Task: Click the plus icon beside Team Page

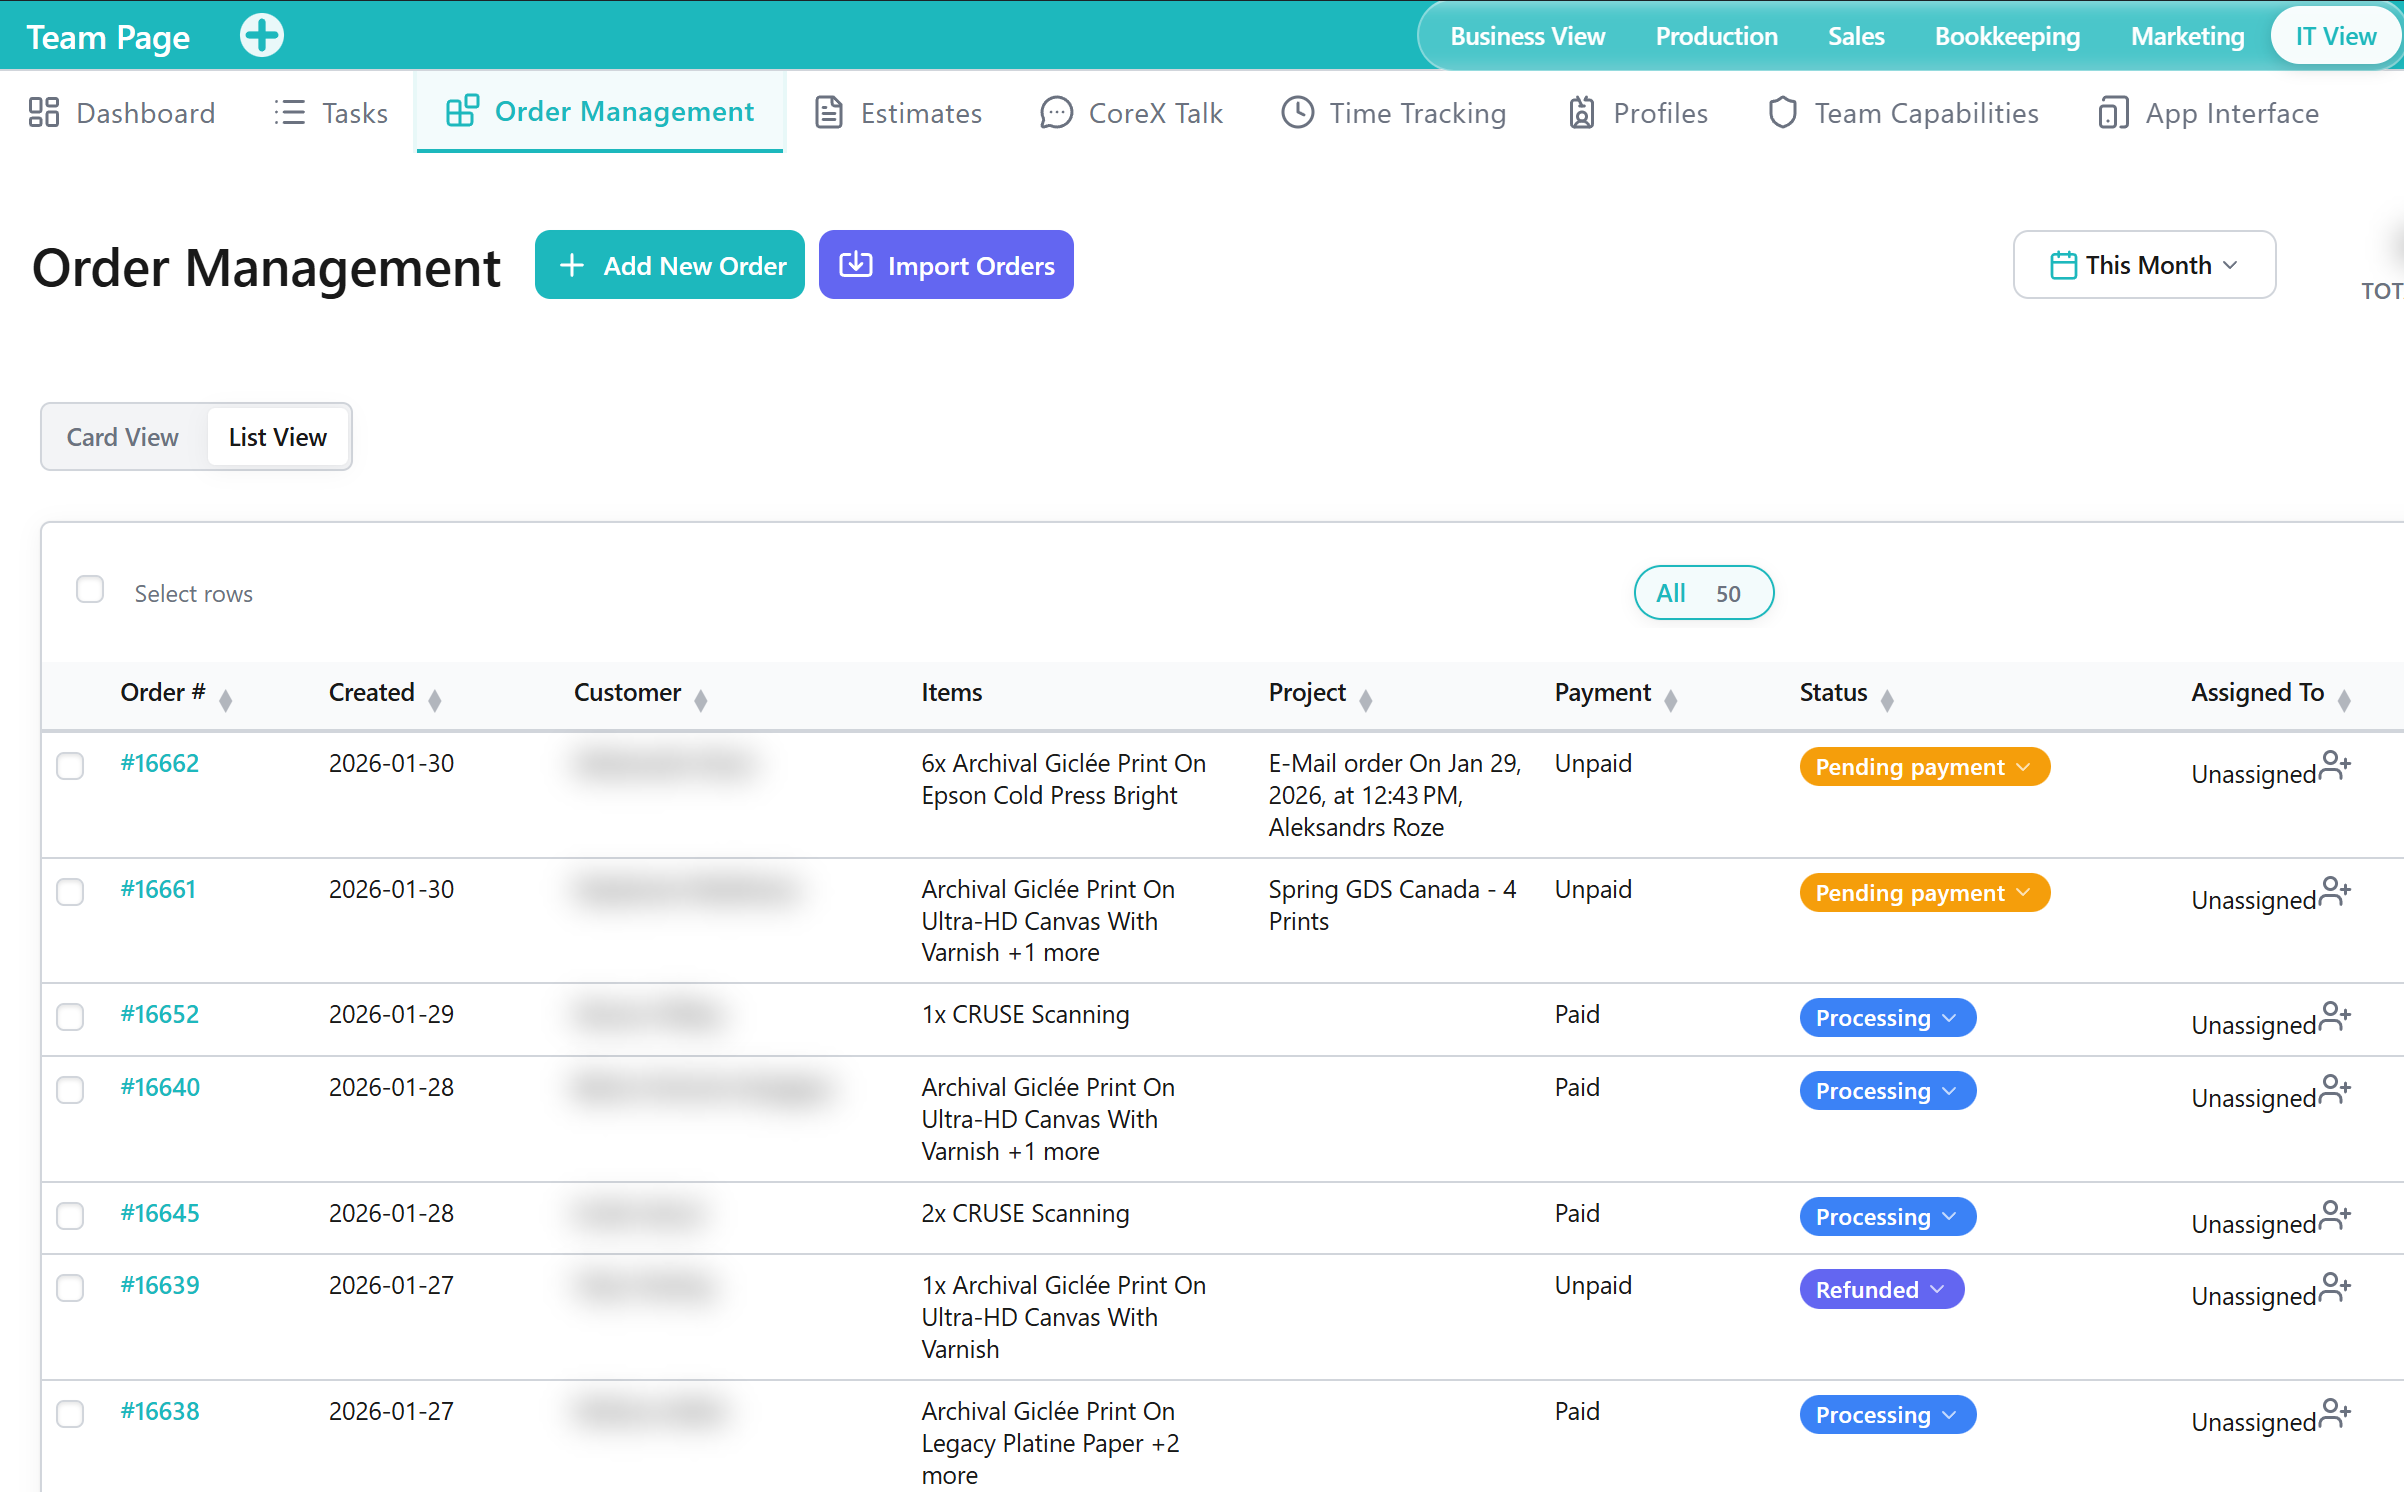Action: [262, 36]
